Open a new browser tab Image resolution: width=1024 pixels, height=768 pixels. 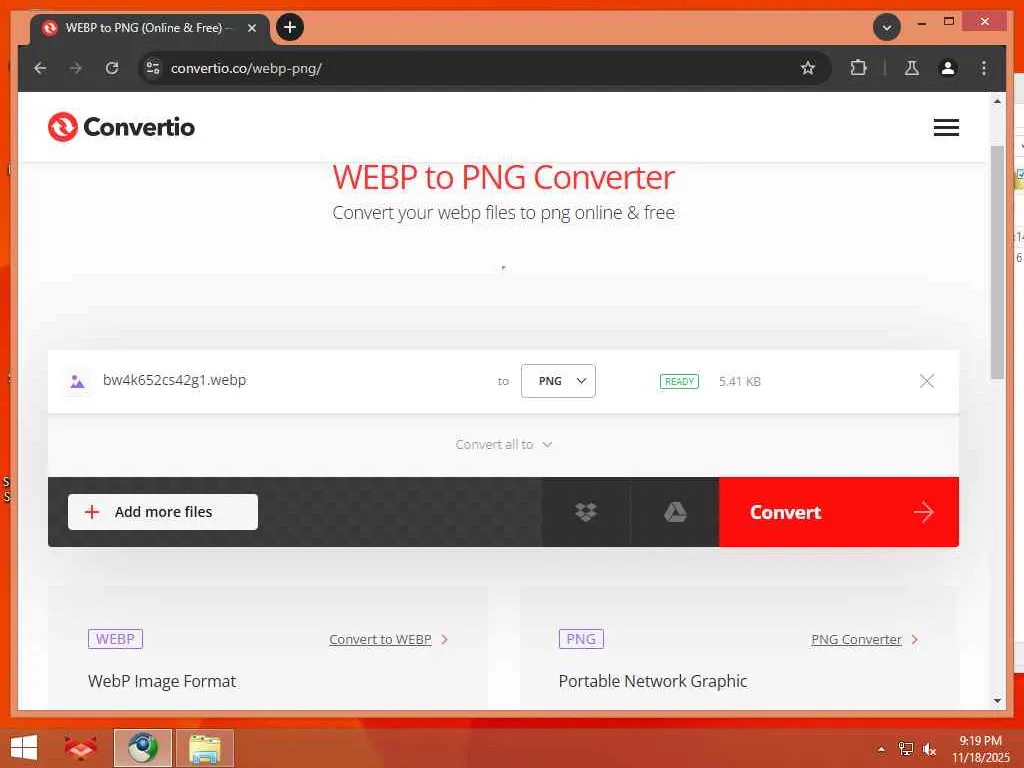click(x=290, y=27)
